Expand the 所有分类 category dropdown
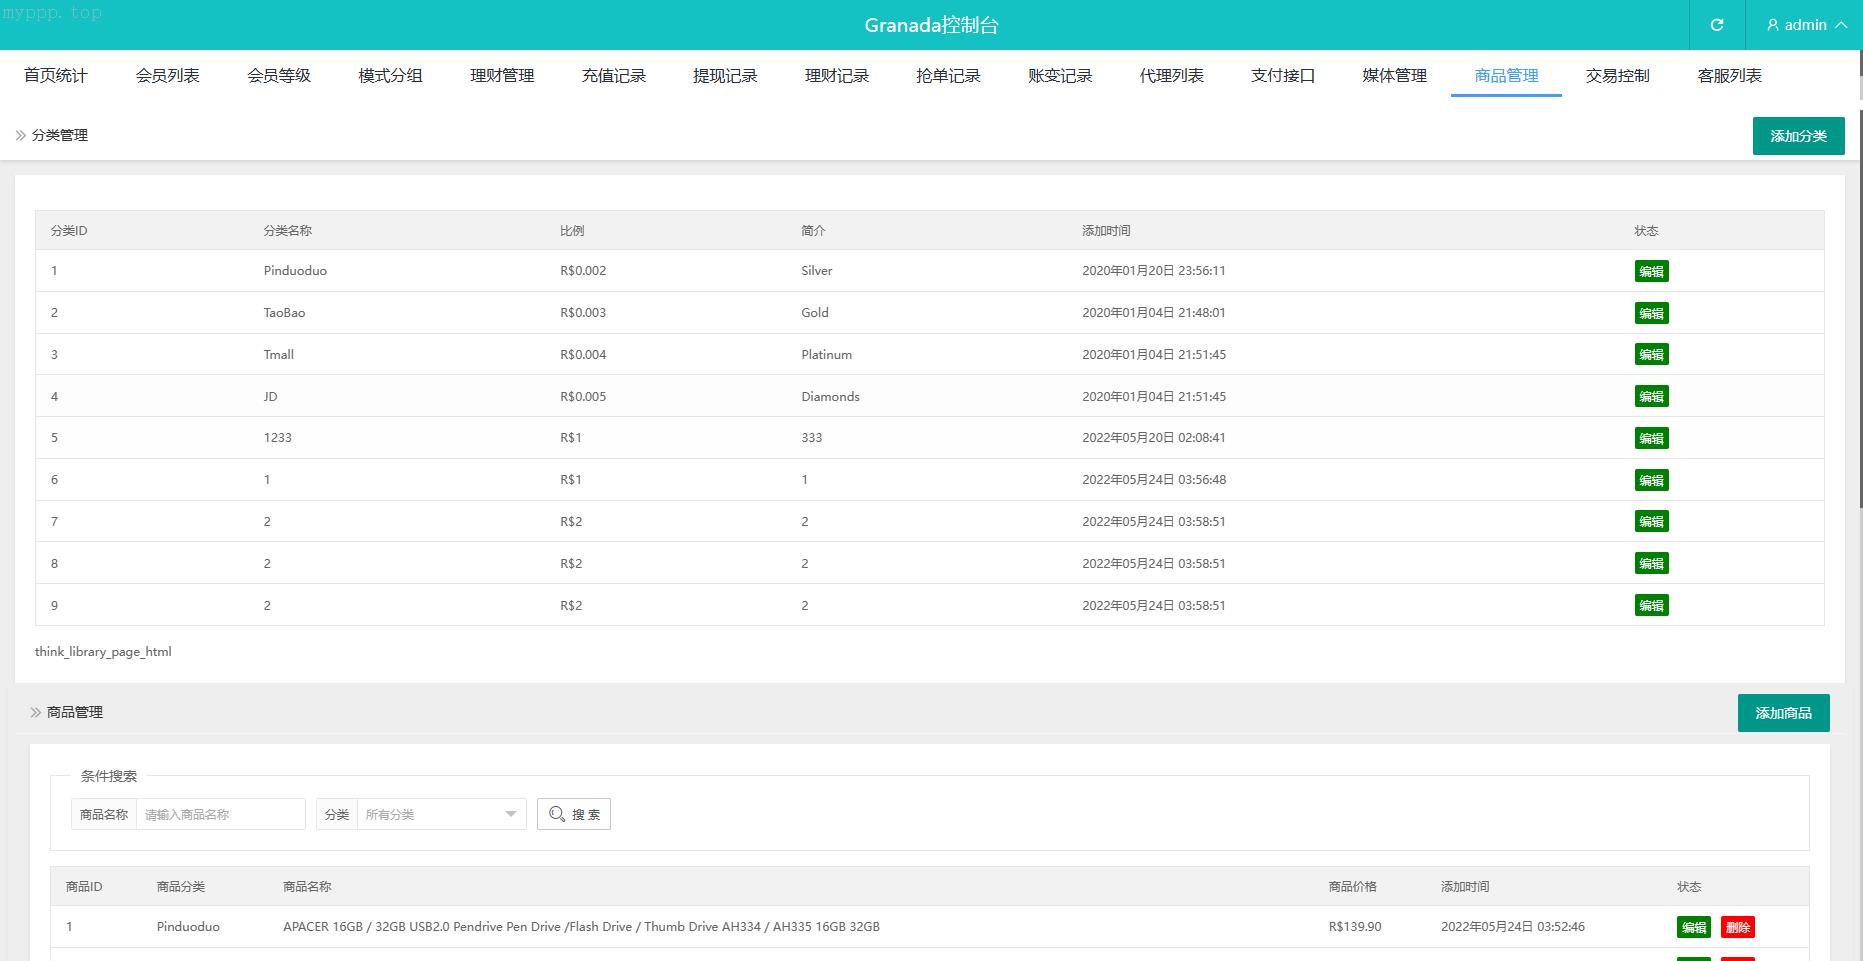The height and width of the screenshot is (961, 1863). 441,814
